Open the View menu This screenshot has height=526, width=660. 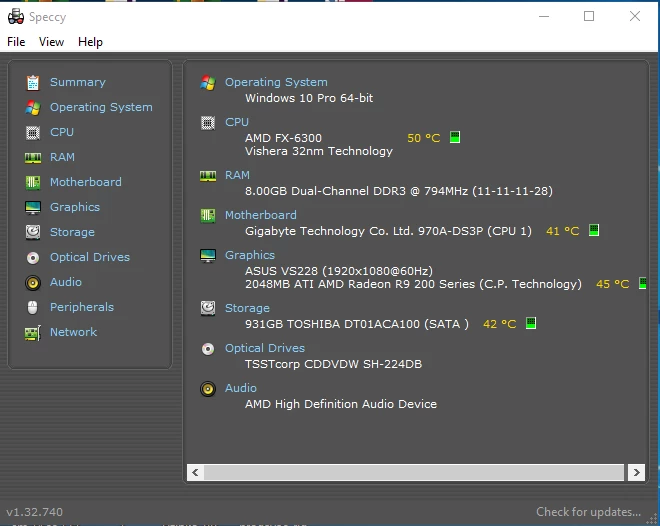click(x=51, y=42)
